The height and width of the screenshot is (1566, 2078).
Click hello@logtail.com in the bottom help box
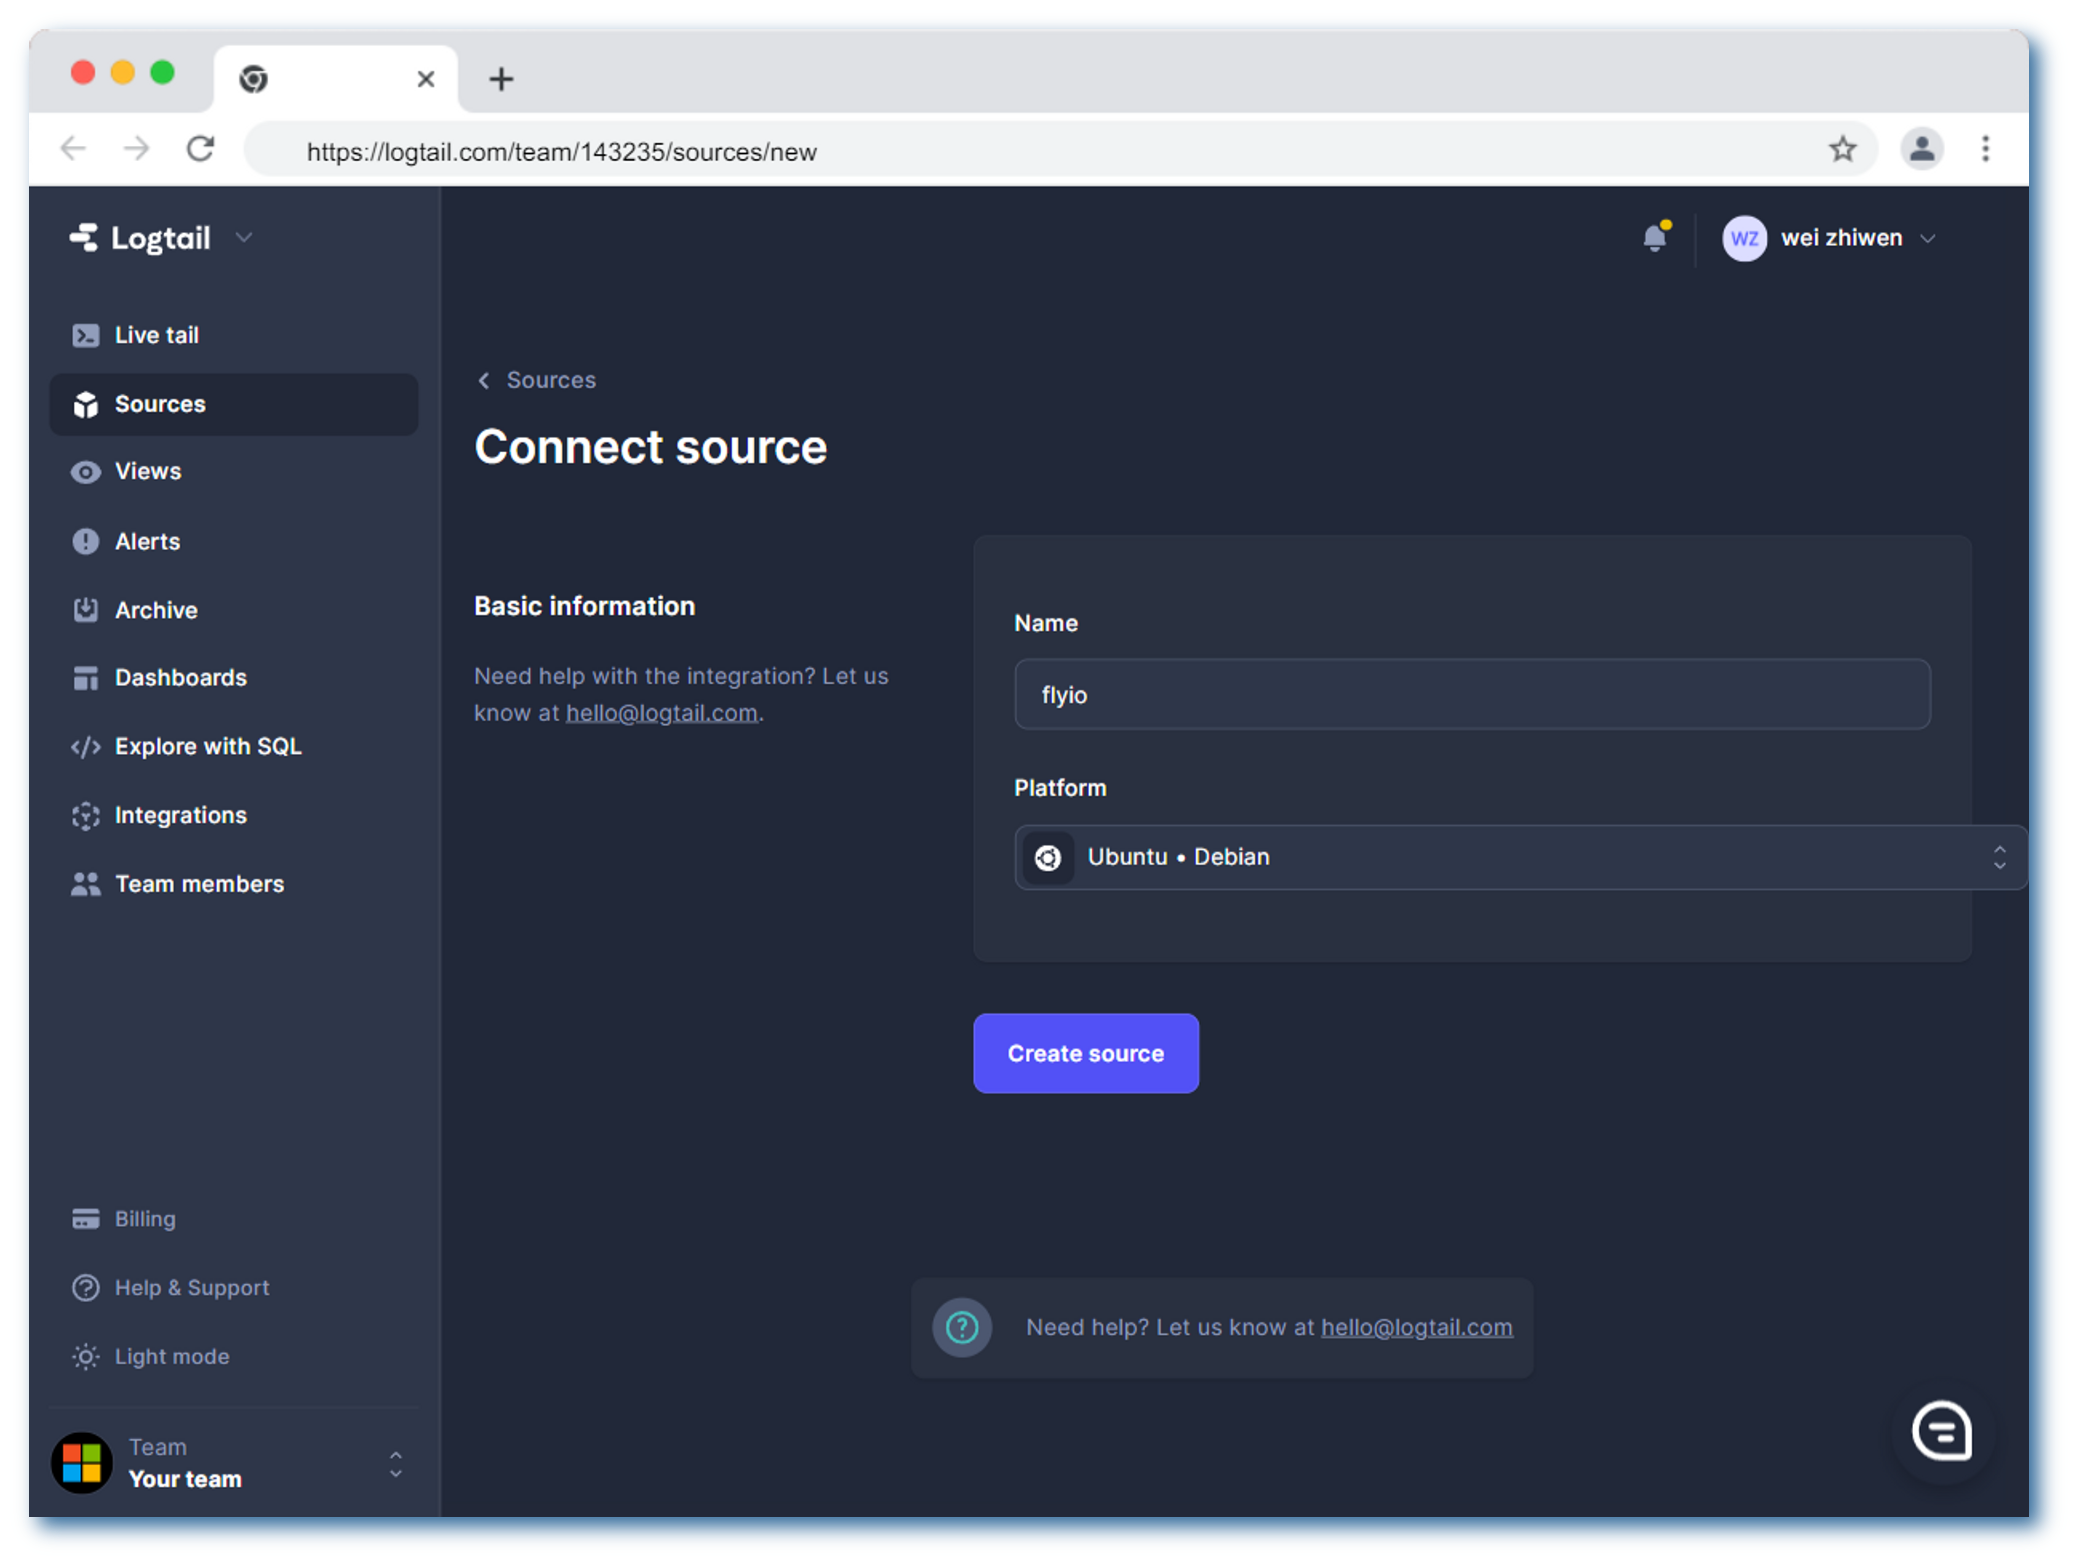point(1416,1327)
